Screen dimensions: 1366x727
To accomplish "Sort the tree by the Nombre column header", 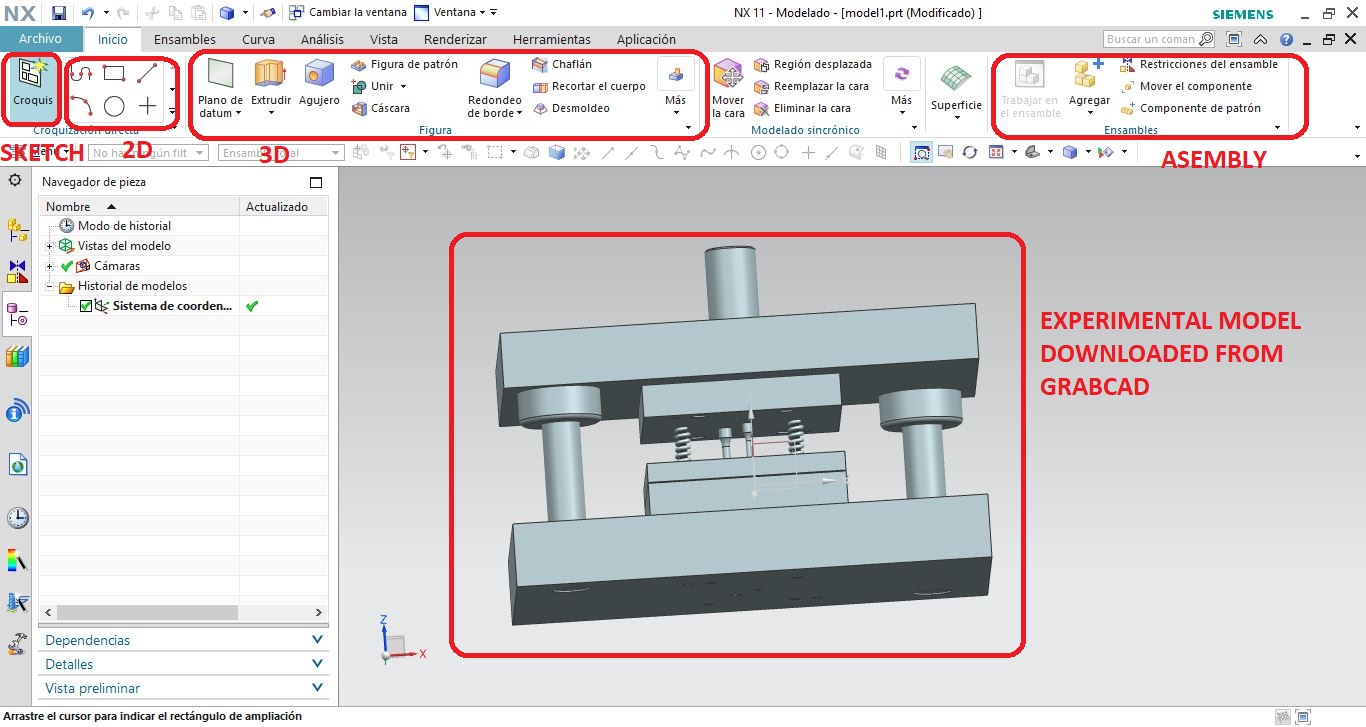I will 140,206.
